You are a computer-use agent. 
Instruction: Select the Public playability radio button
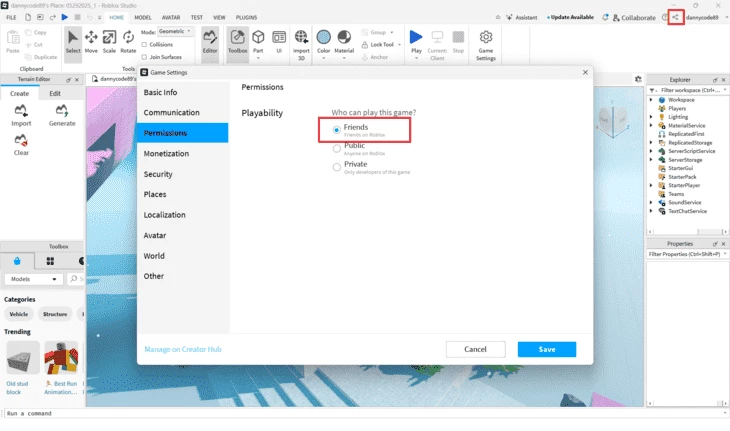click(337, 148)
